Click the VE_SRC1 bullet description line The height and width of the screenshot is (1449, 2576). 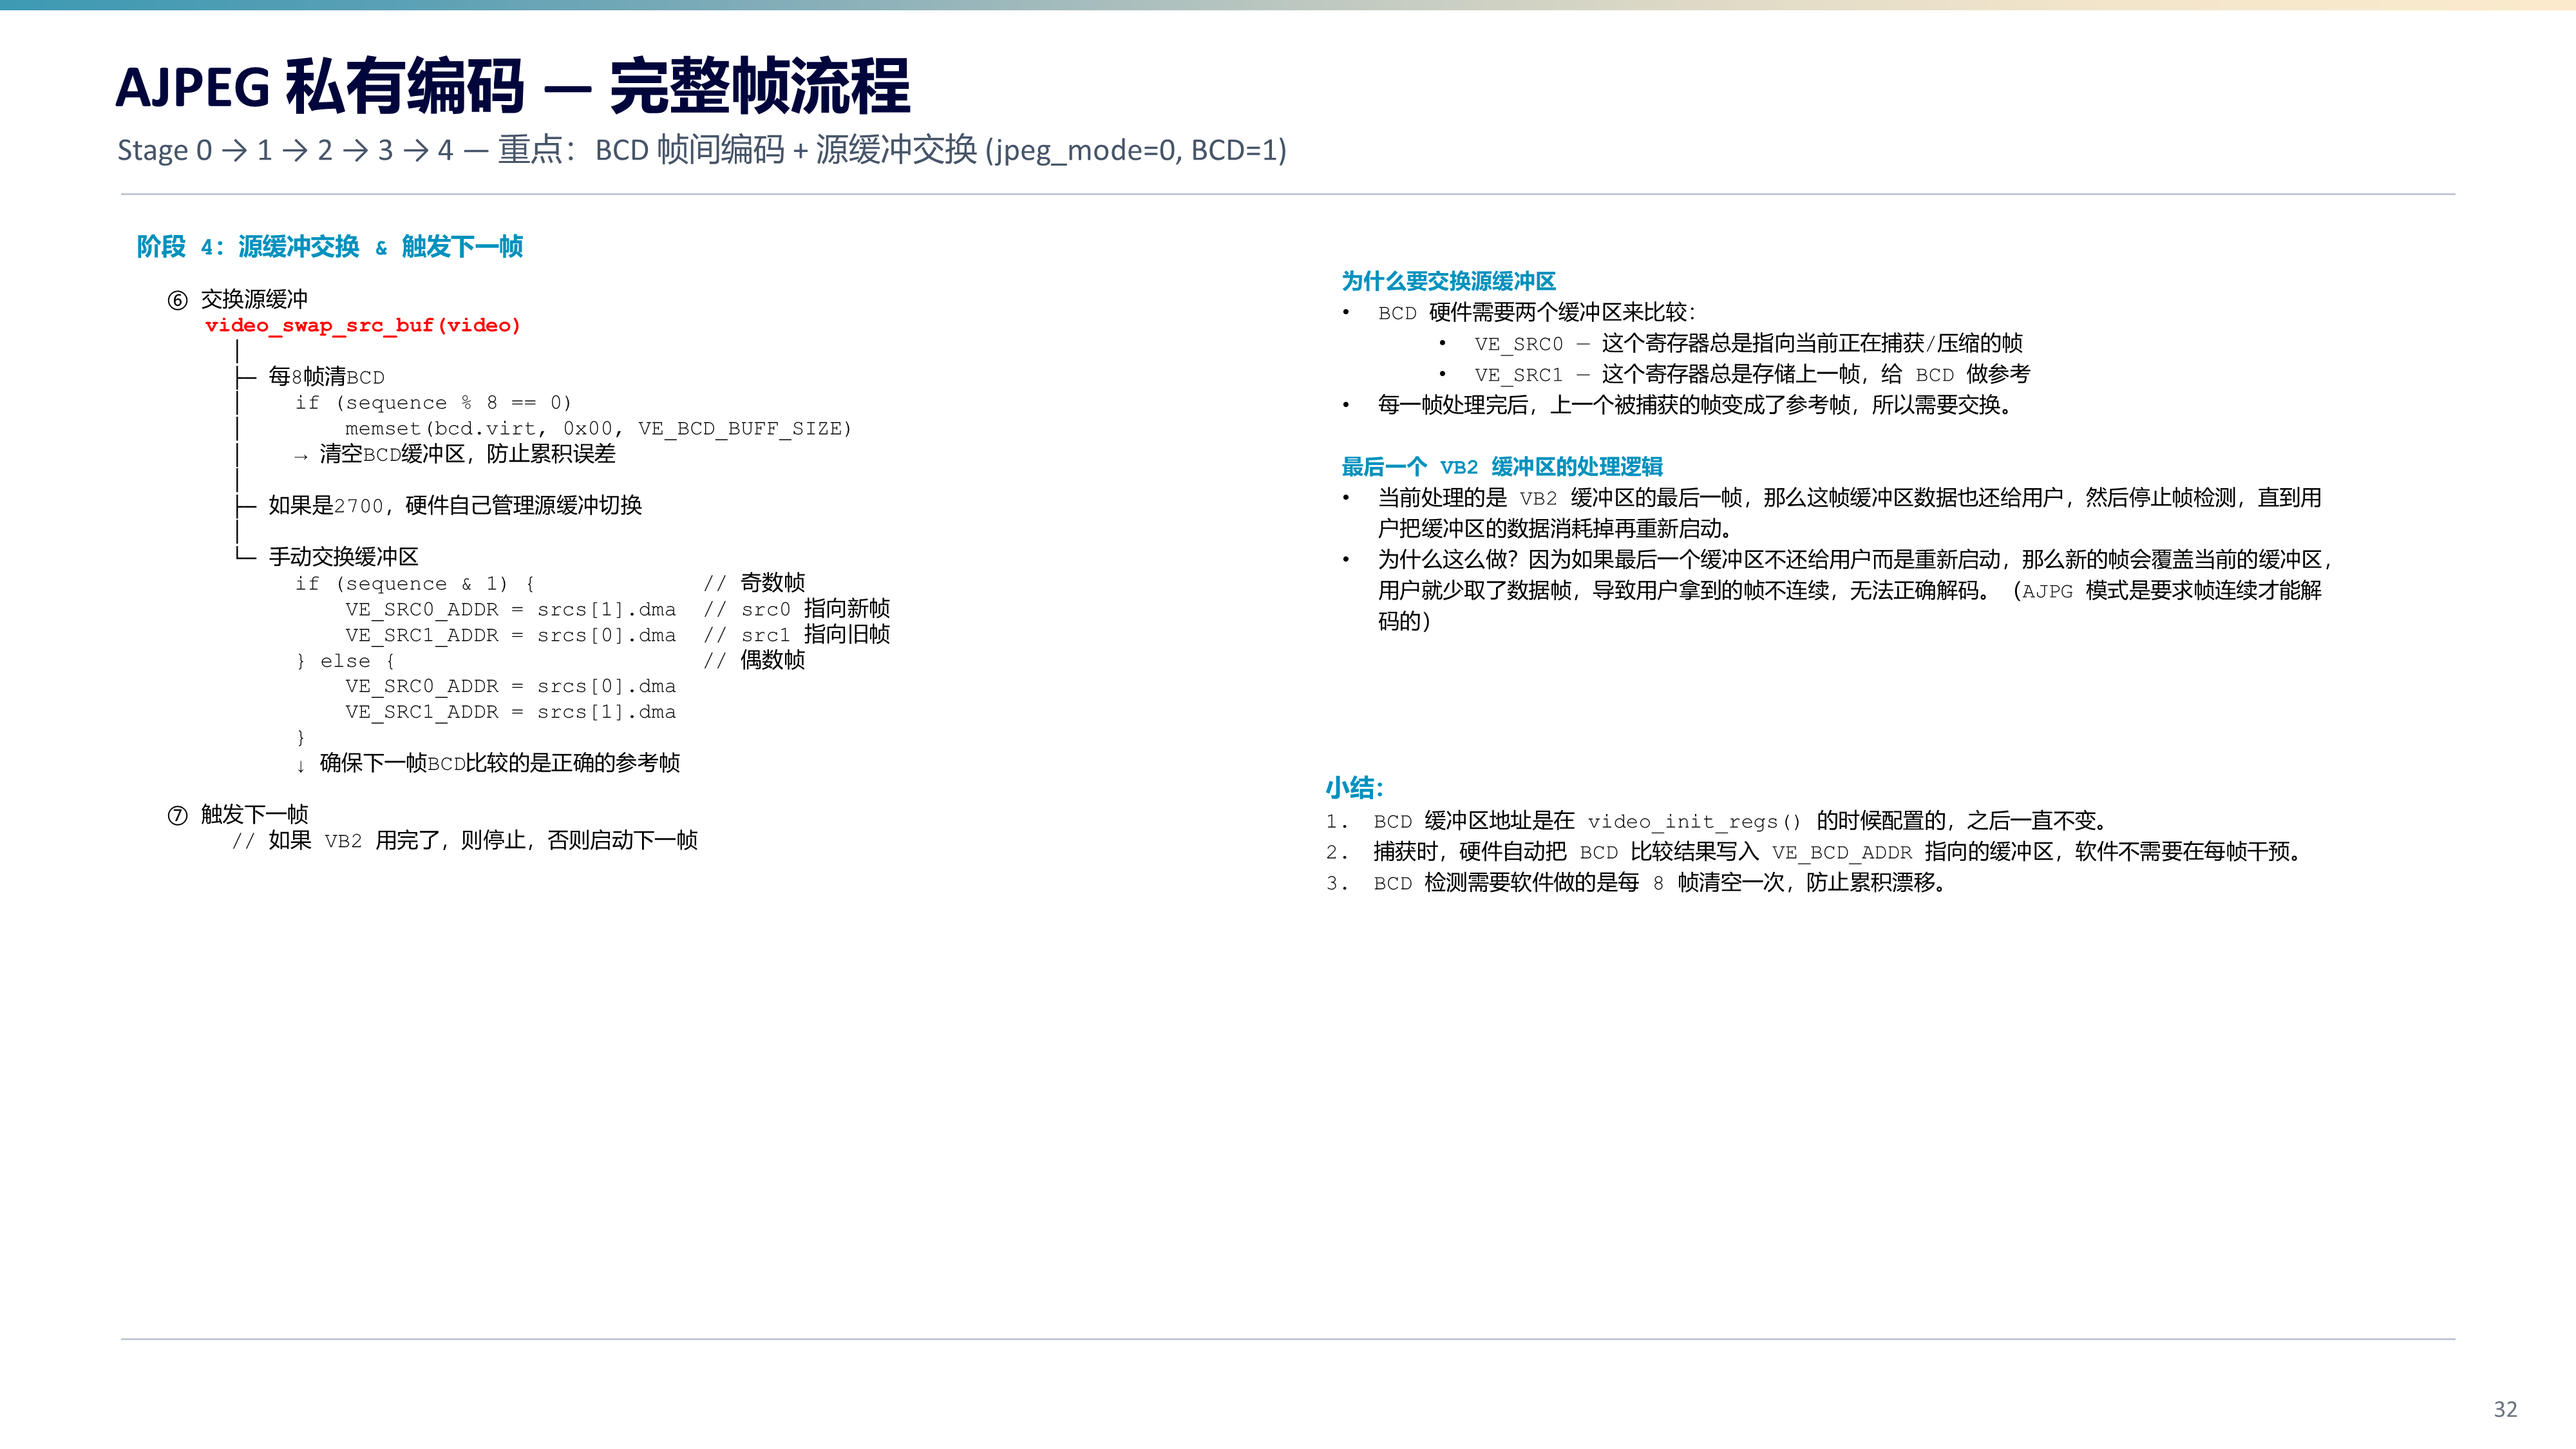(x=1752, y=374)
